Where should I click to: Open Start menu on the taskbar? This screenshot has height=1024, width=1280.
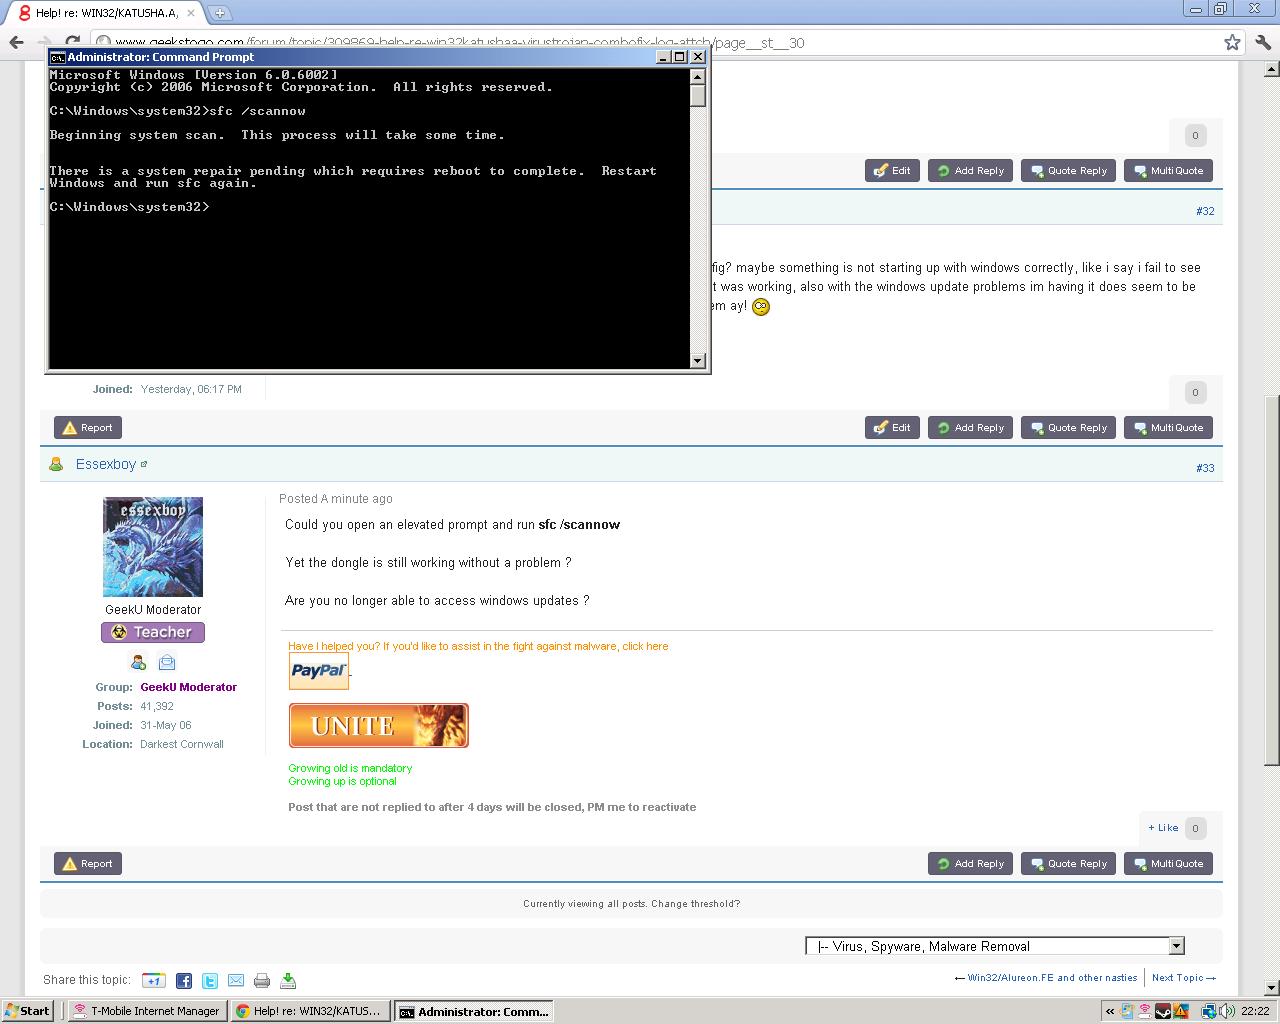pyautogui.click(x=28, y=1011)
